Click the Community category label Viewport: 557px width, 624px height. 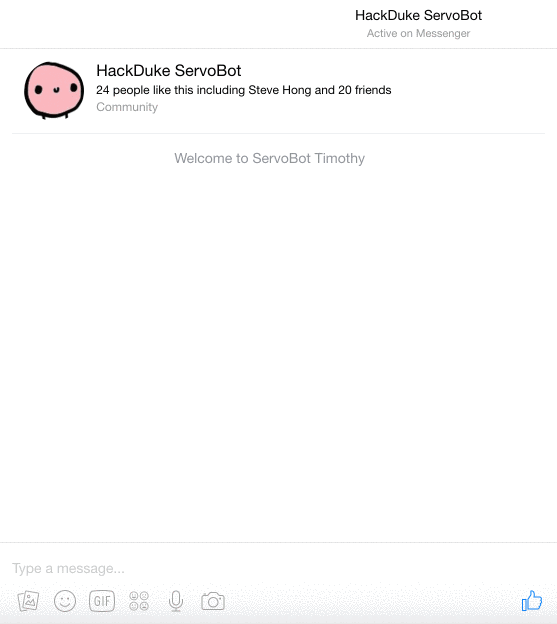(127, 107)
